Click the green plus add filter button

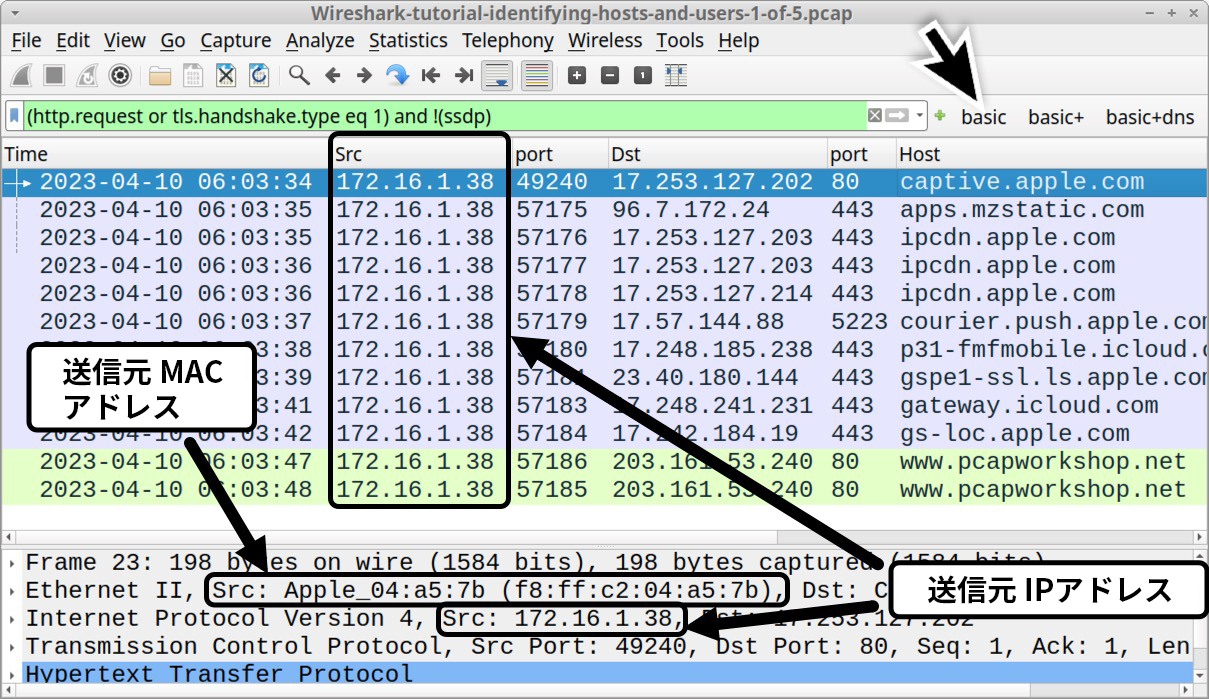point(940,116)
